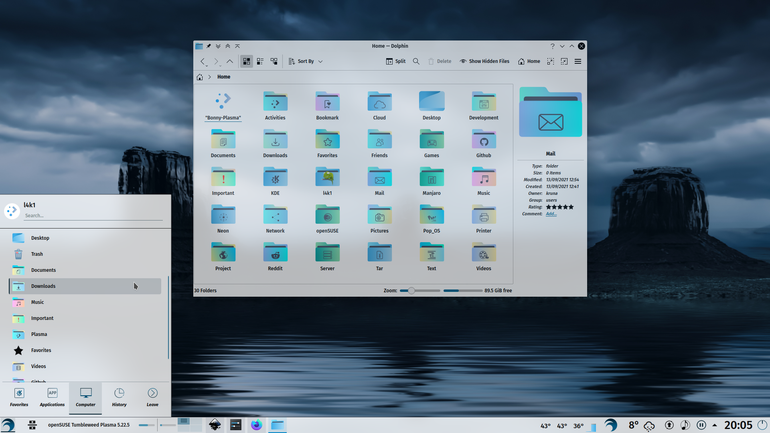Image resolution: width=770 pixels, height=433 pixels.
Task: Open Firefox from the taskbar
Action: (x=256, y=425)
